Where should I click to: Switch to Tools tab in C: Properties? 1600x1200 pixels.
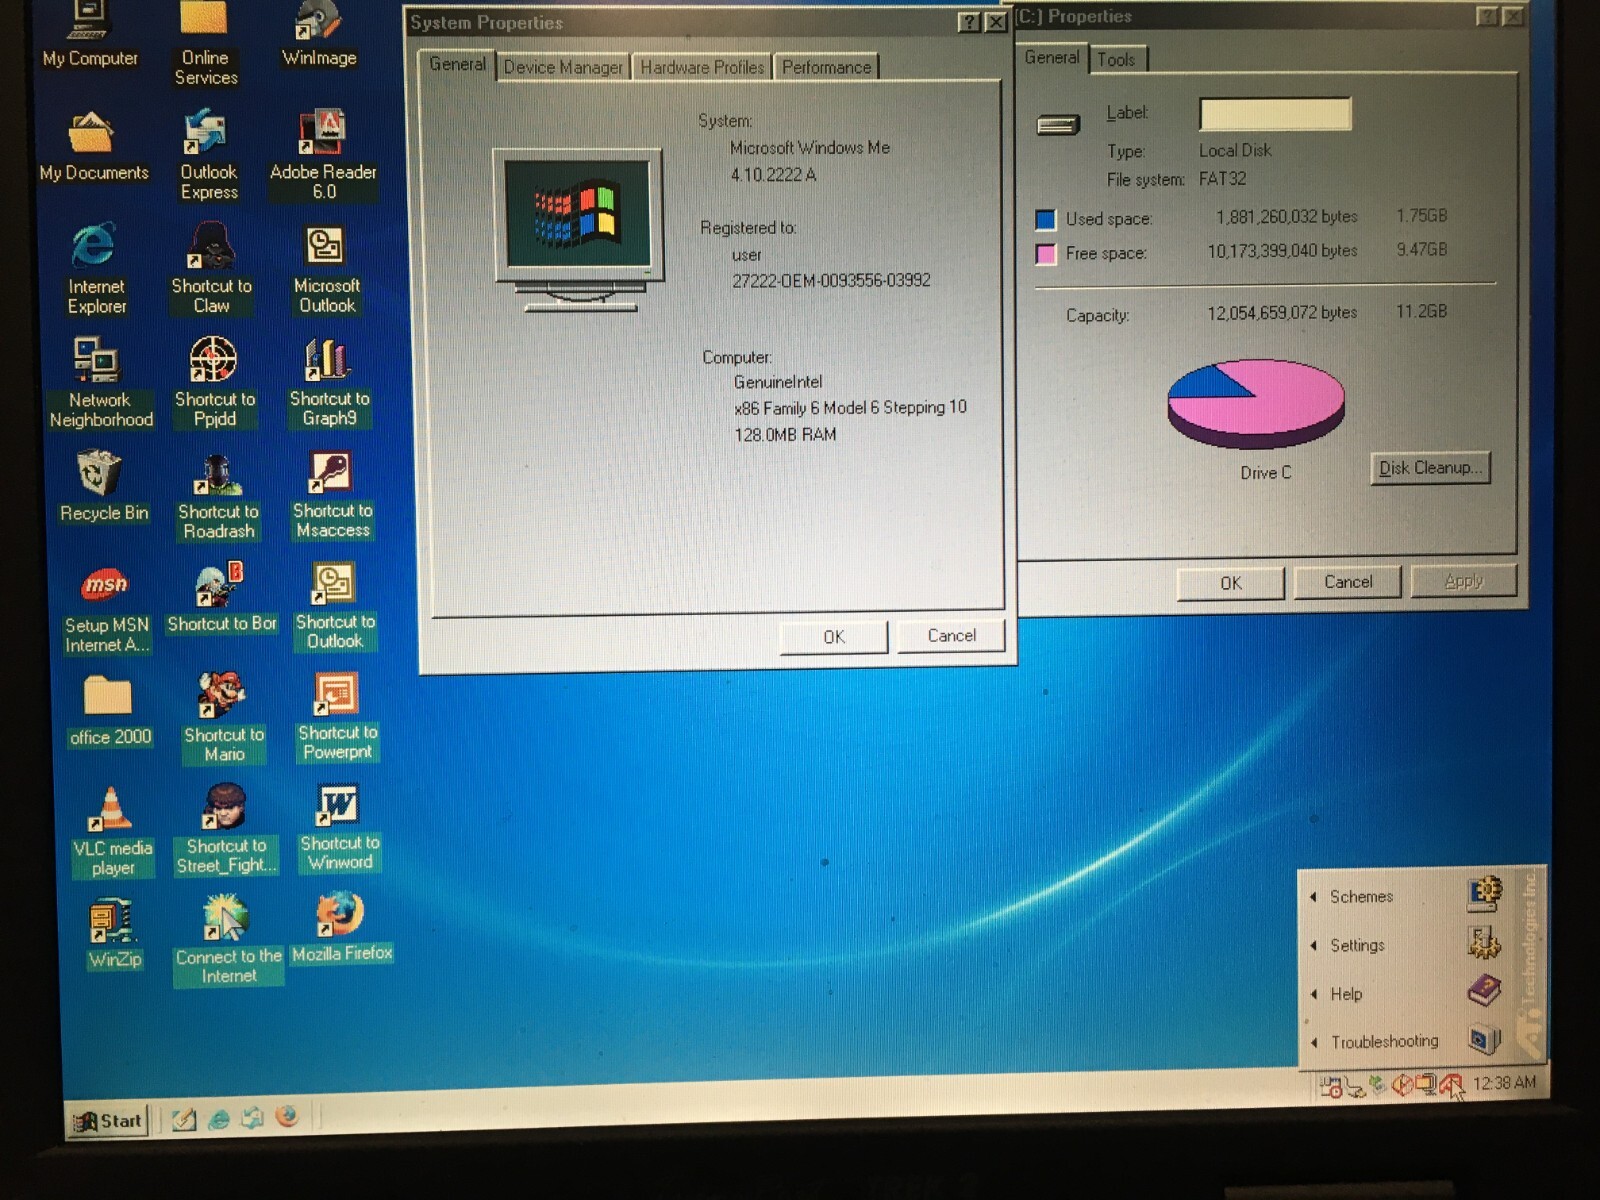(1116, 60)
